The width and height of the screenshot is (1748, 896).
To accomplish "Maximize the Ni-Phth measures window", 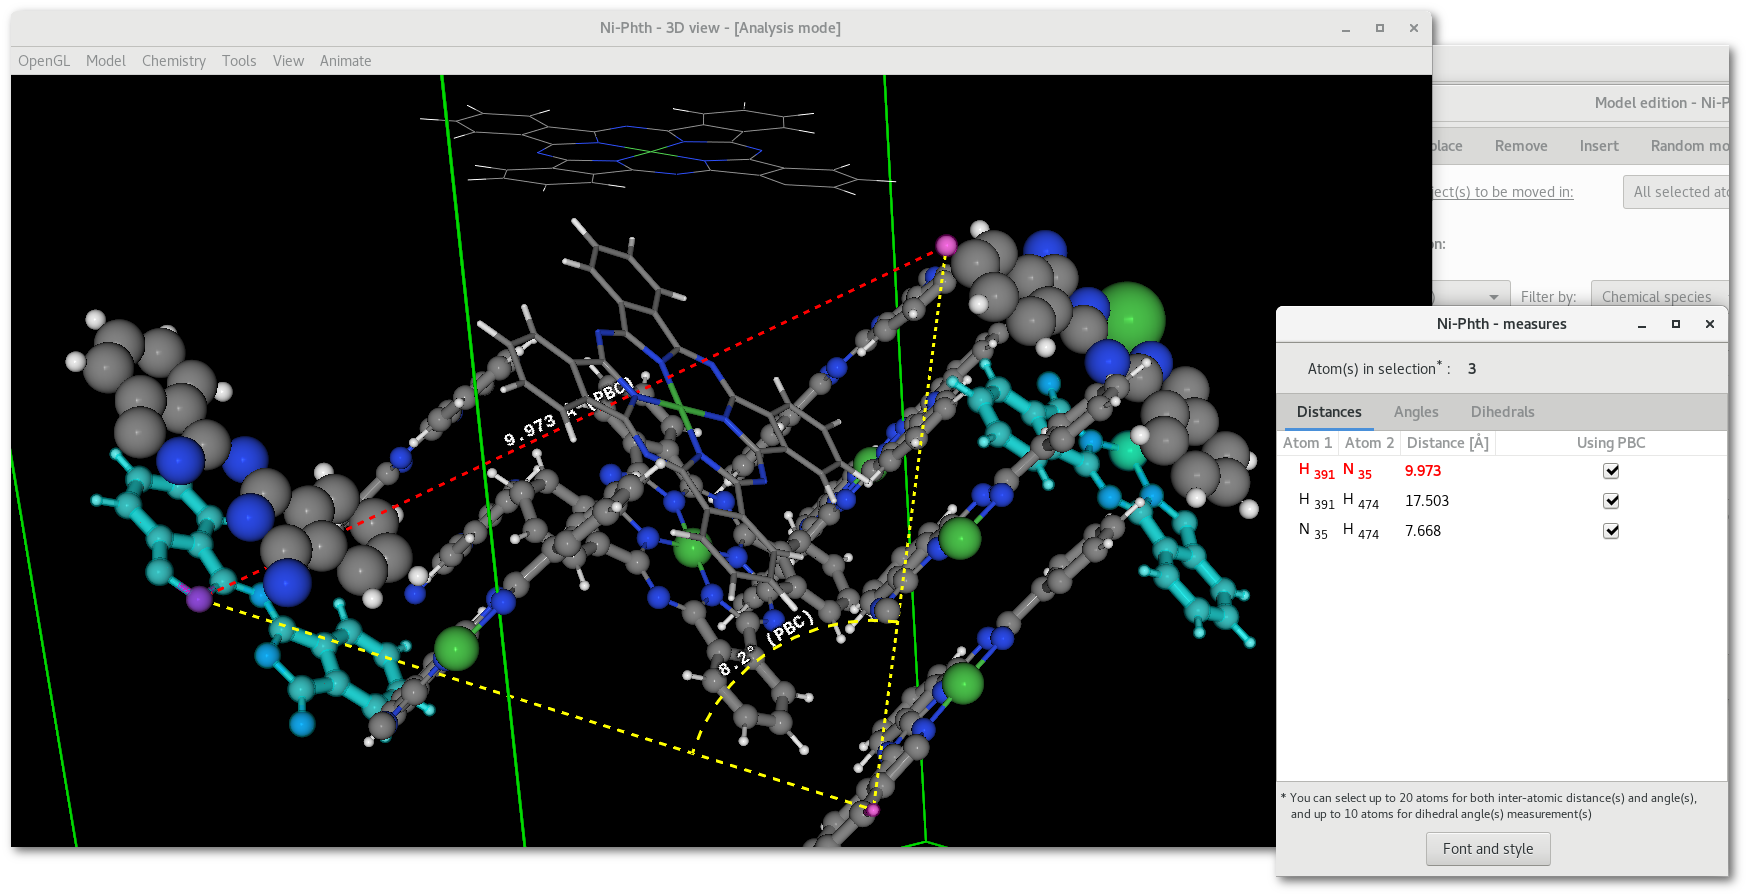I will click(x=1676, y=324).
